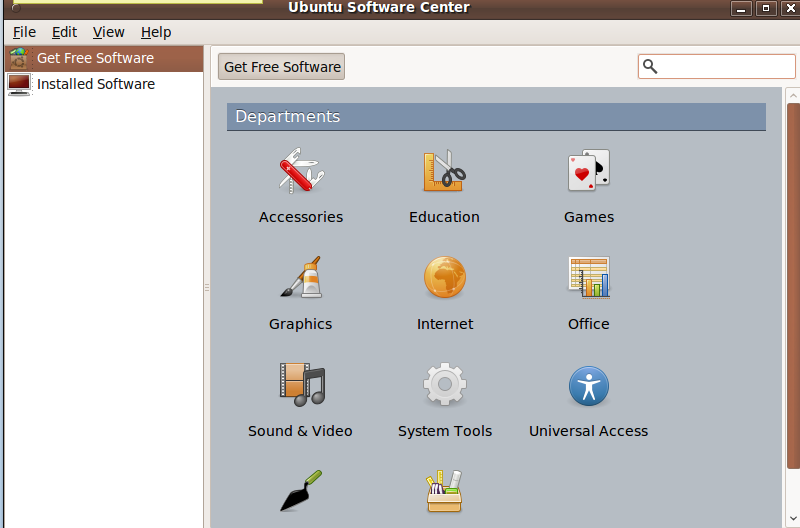
Task: Open the Office spreadsheet chart icon
Action: tap(589, 278)
